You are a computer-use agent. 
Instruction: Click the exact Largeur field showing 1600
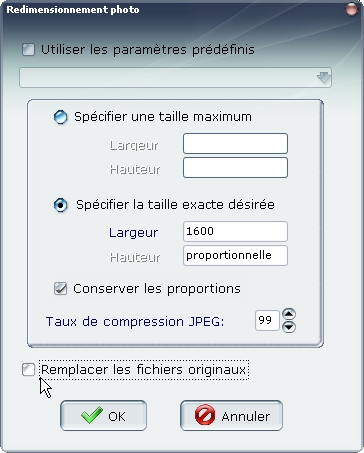pos(235,231)
